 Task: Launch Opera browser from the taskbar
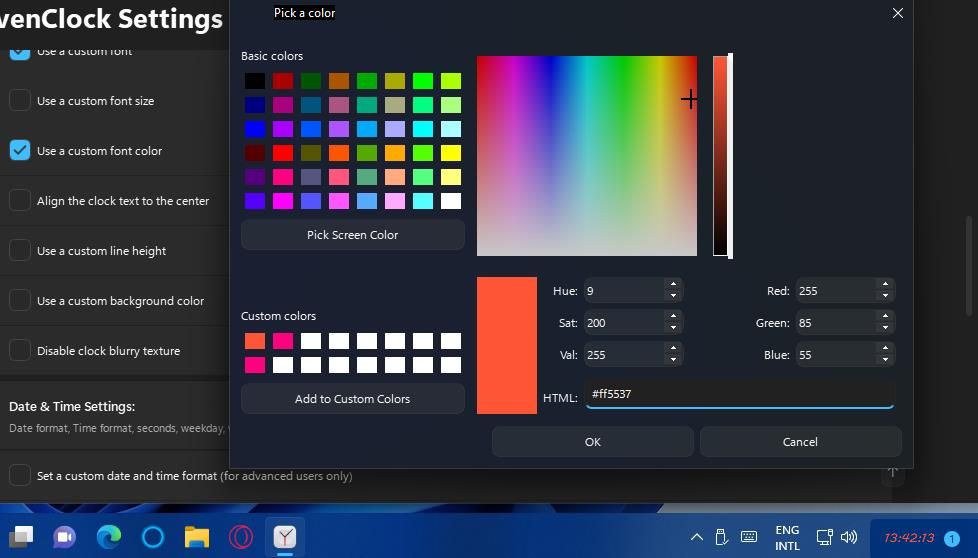click(x=240, y=537)
